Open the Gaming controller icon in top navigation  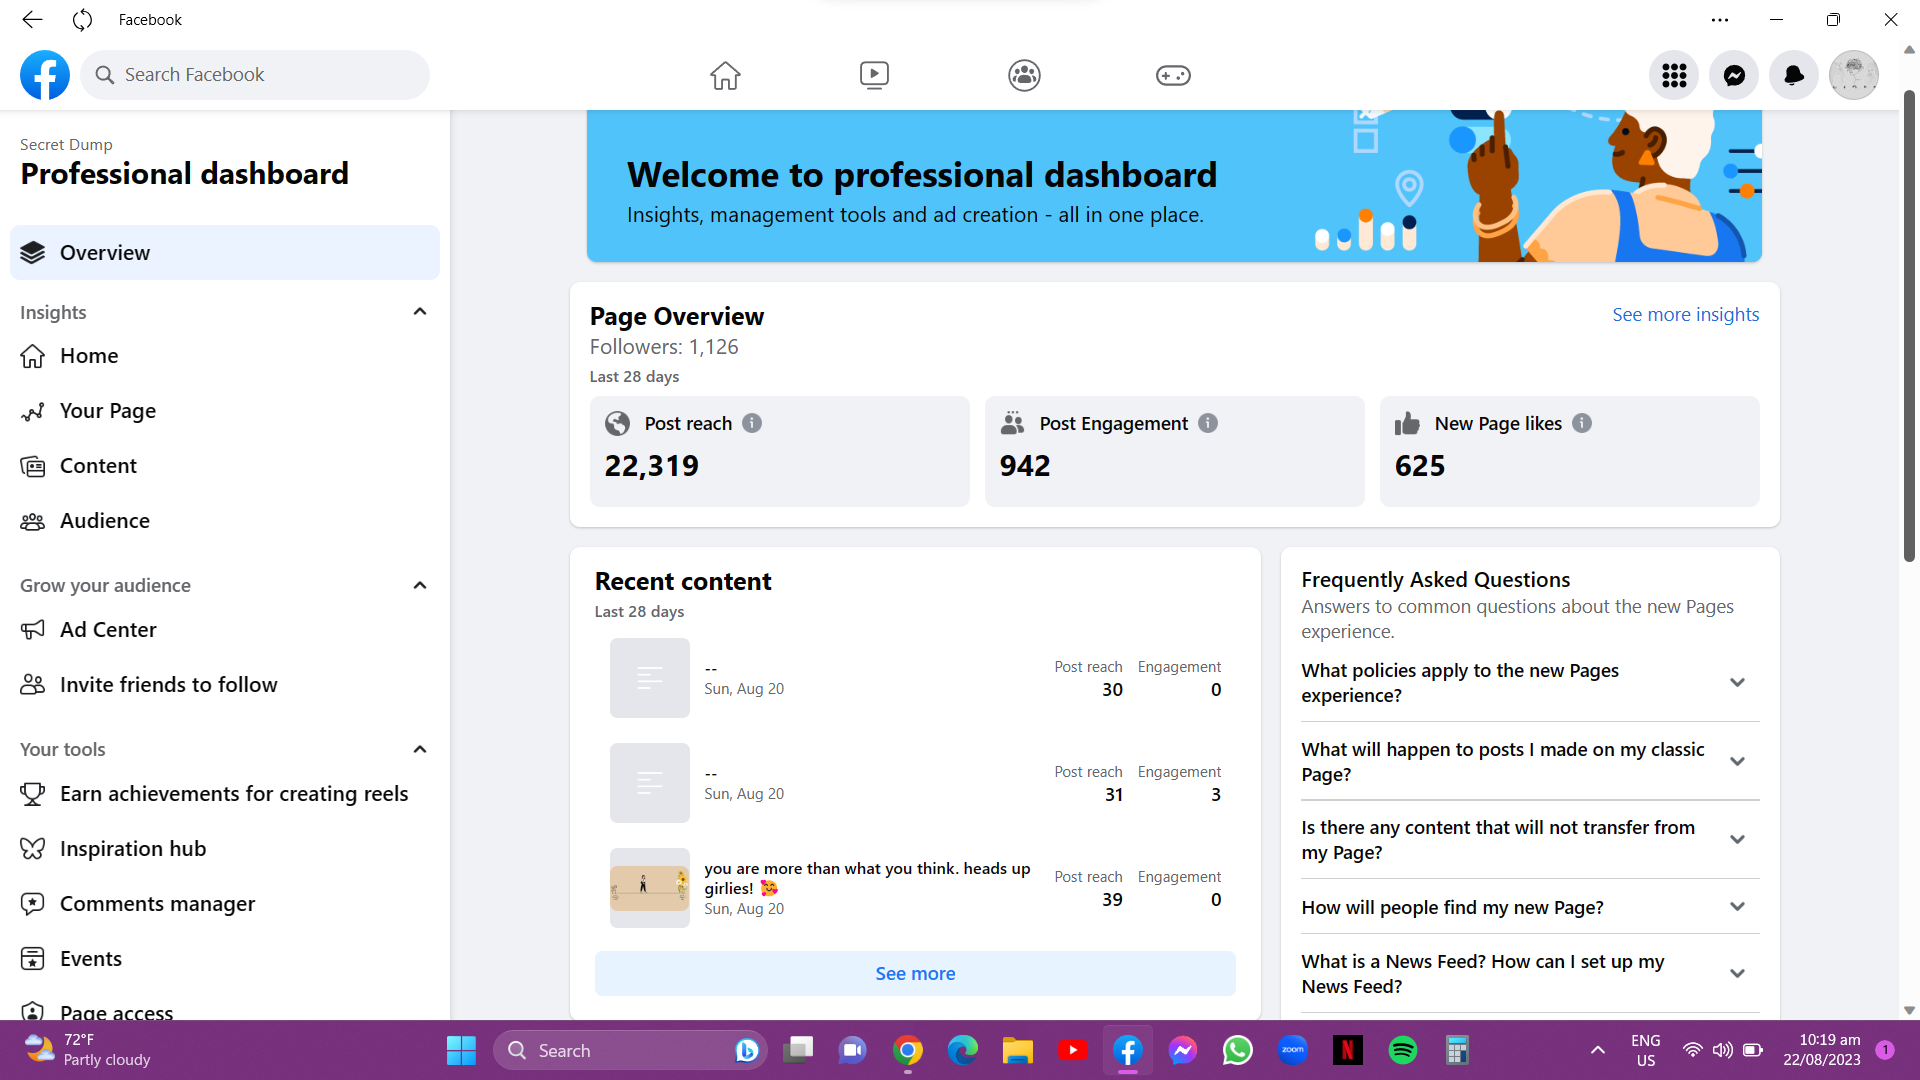1173,75
